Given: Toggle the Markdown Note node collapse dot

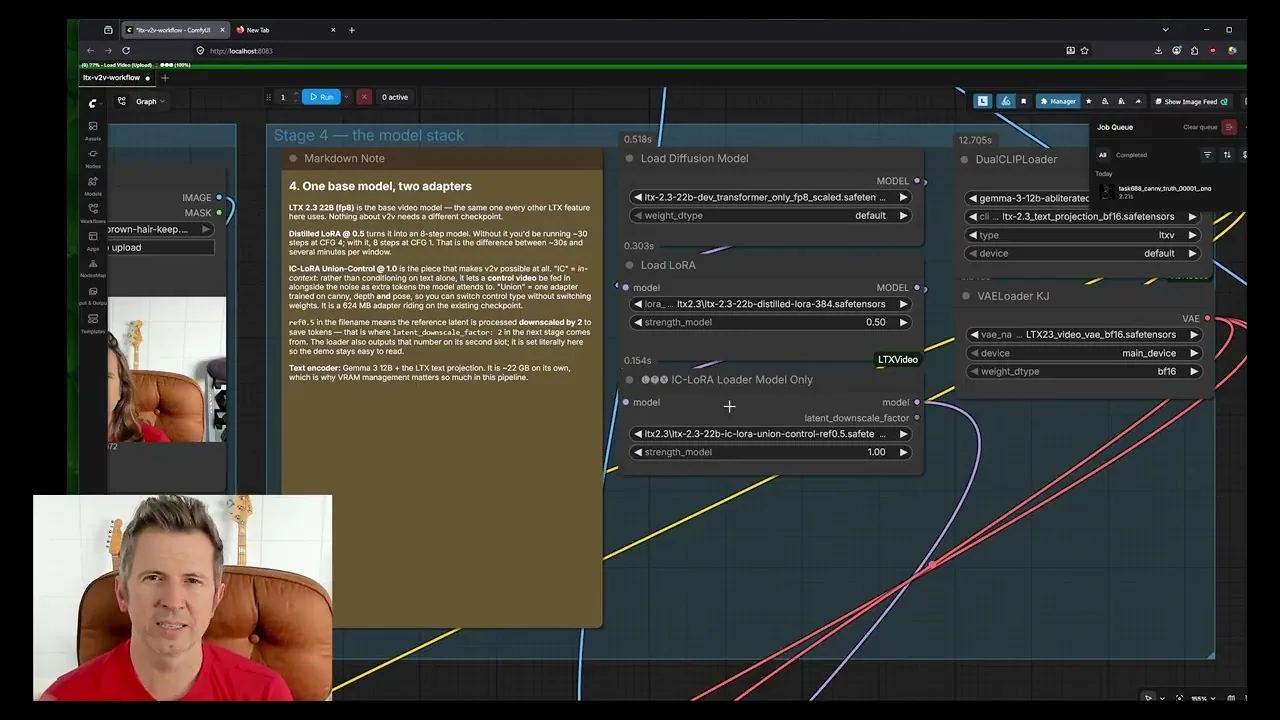Looking at the screenshot, I should click(293, 158).
